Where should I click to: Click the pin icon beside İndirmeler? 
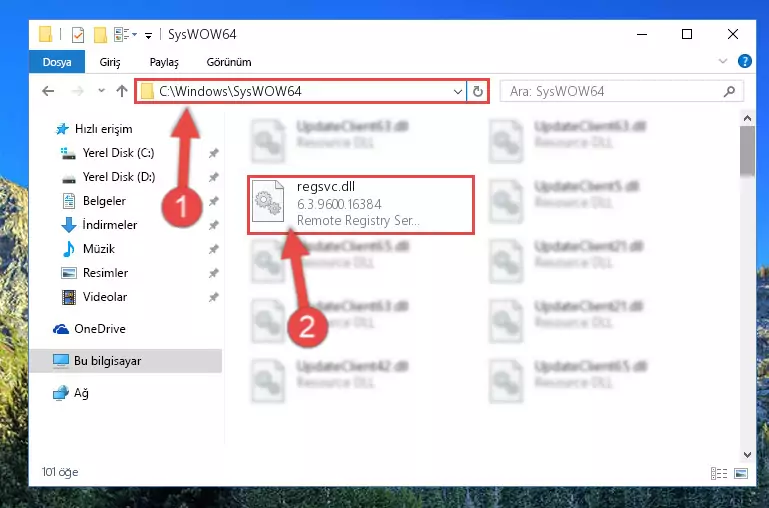click(213, 226)
